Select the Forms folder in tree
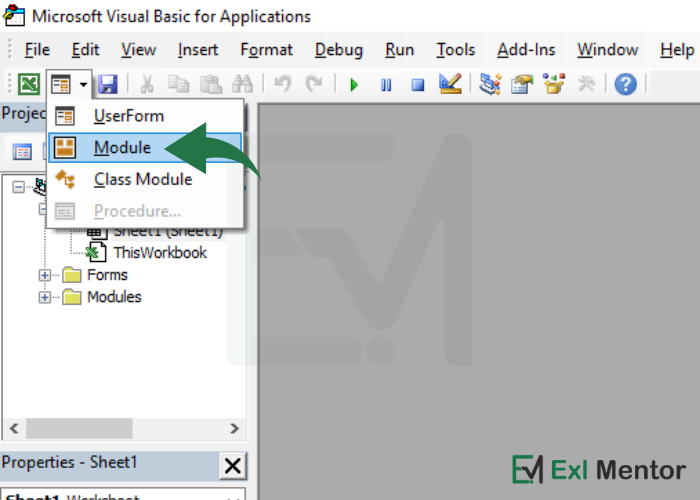Viewport: 700px width, 500px height. tap(107, 275)
